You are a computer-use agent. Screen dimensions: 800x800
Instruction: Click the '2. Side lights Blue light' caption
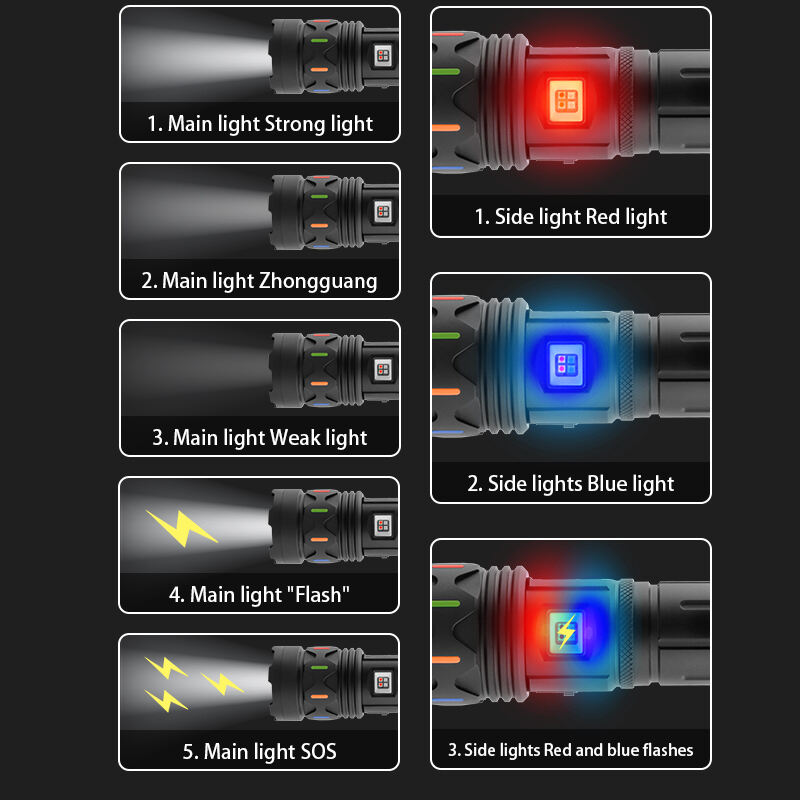570,484
